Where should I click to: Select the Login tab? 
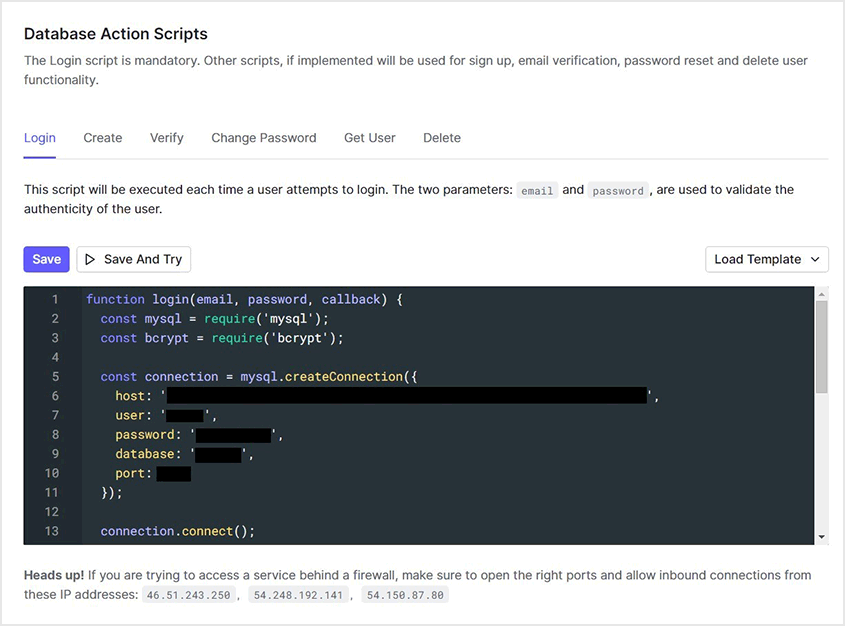40,138
